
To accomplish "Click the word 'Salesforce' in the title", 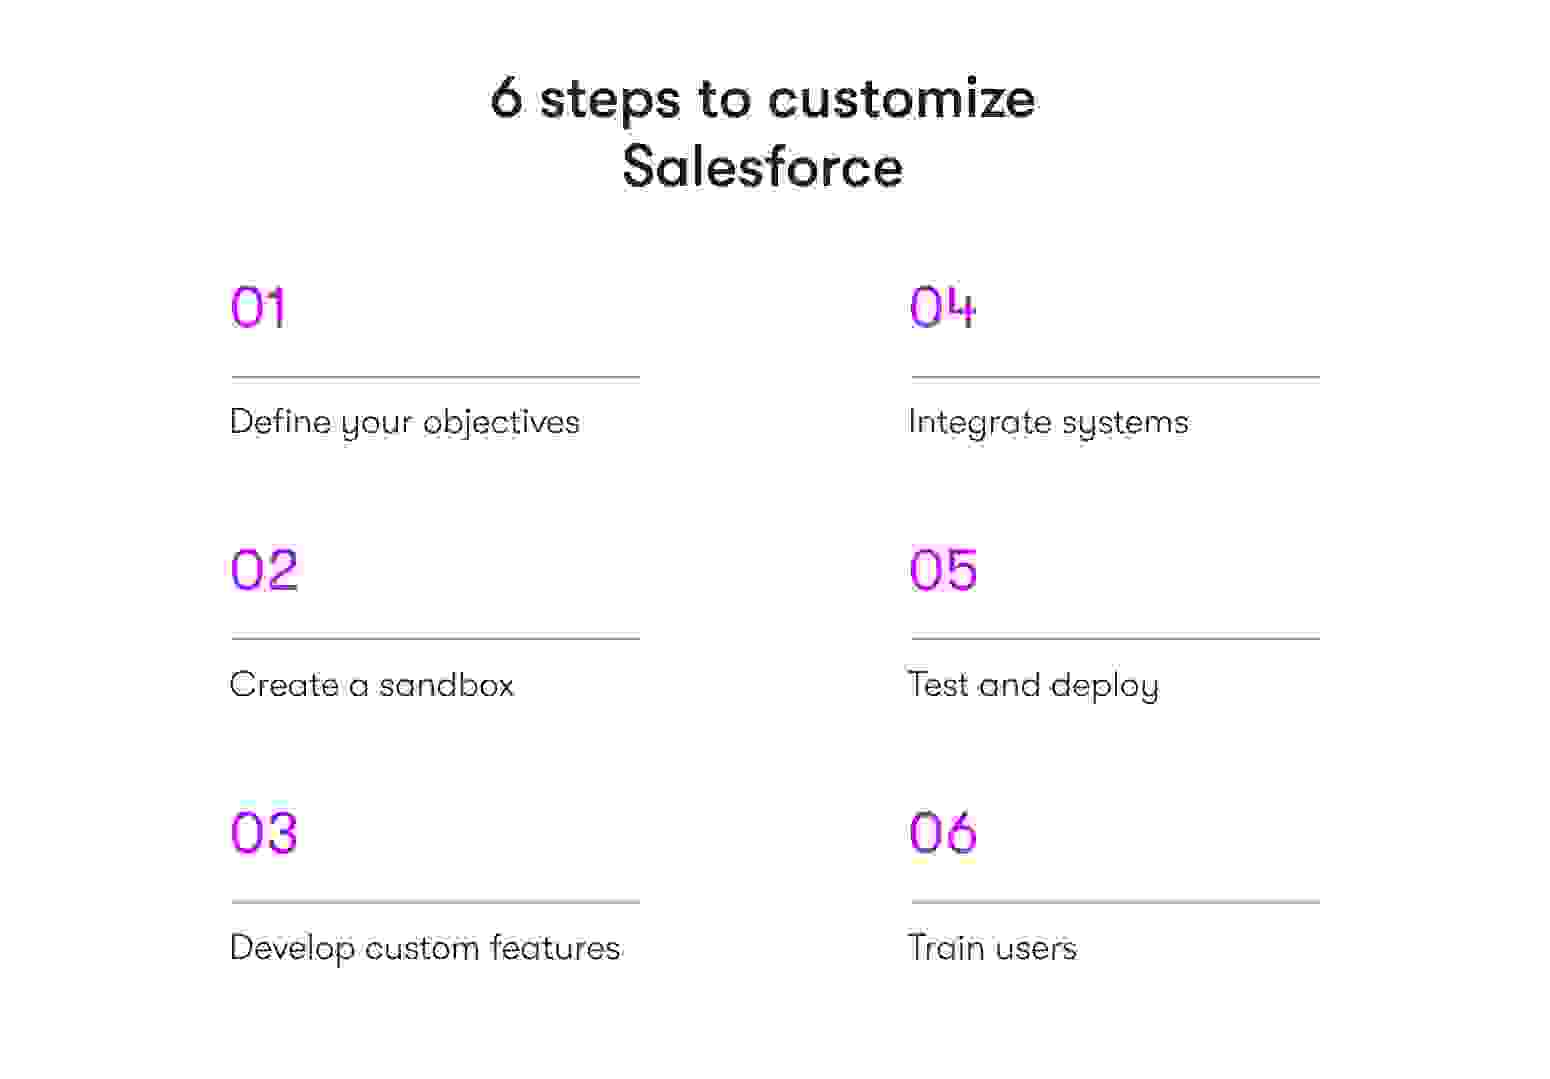I will click(763, 166).
